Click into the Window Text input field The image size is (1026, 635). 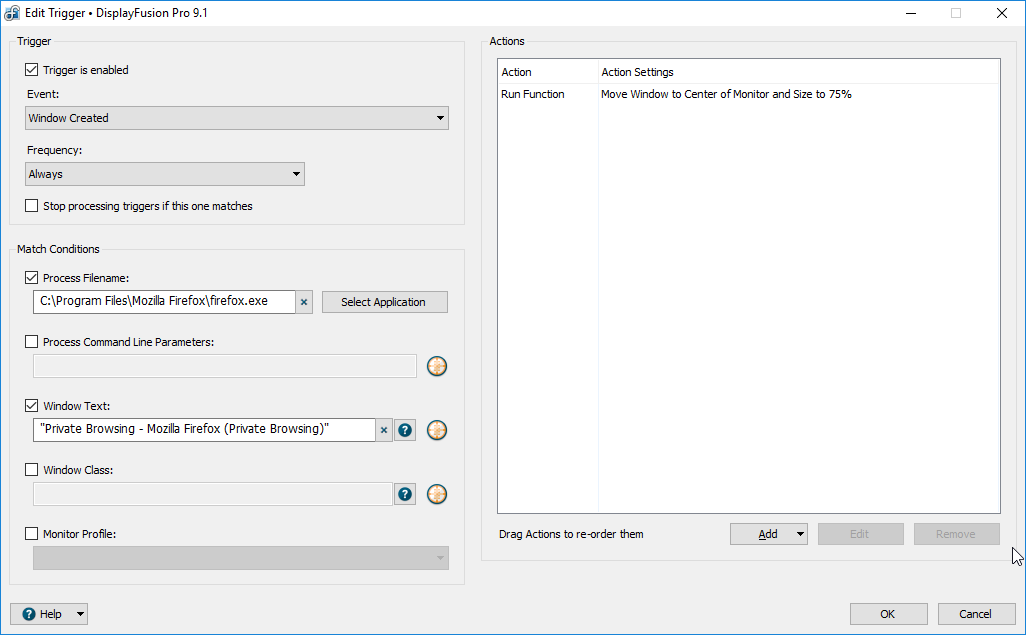[204, 430]
